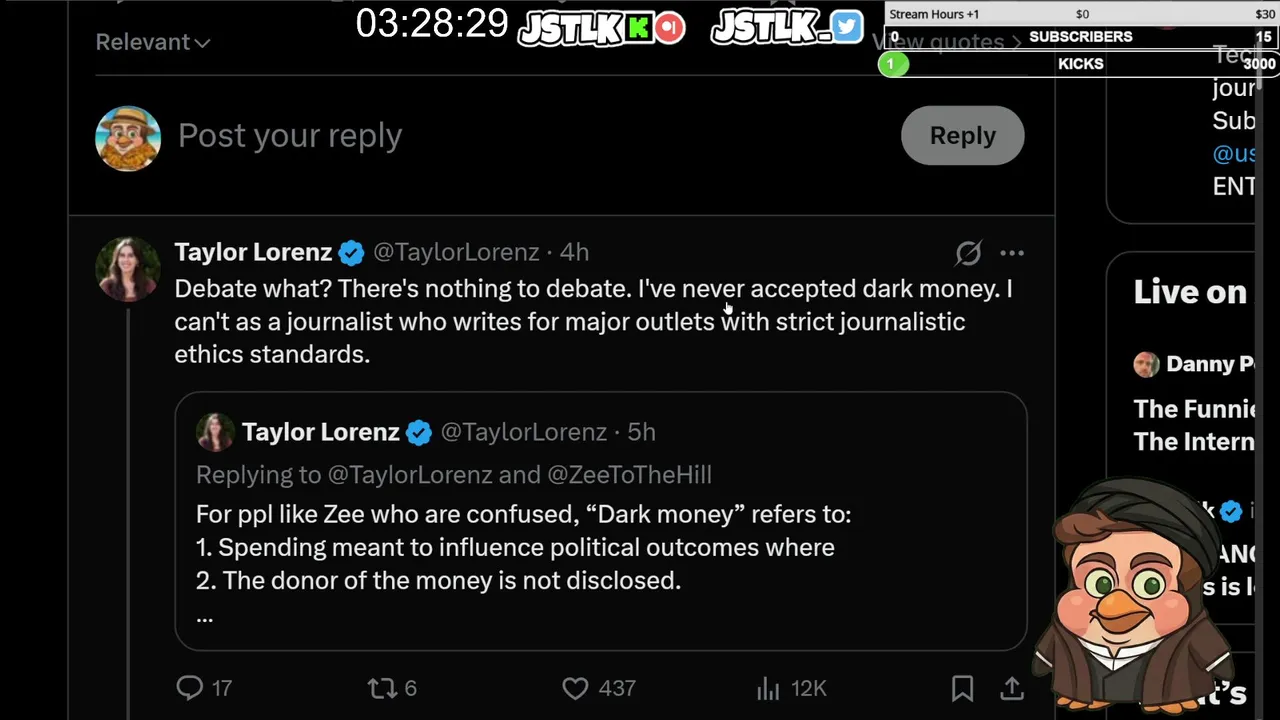Image resolution: width=1280 pixels, height=720 pixels.
Task: Open your own profile avatar by reply box
Action: click(x=128, y=138)
